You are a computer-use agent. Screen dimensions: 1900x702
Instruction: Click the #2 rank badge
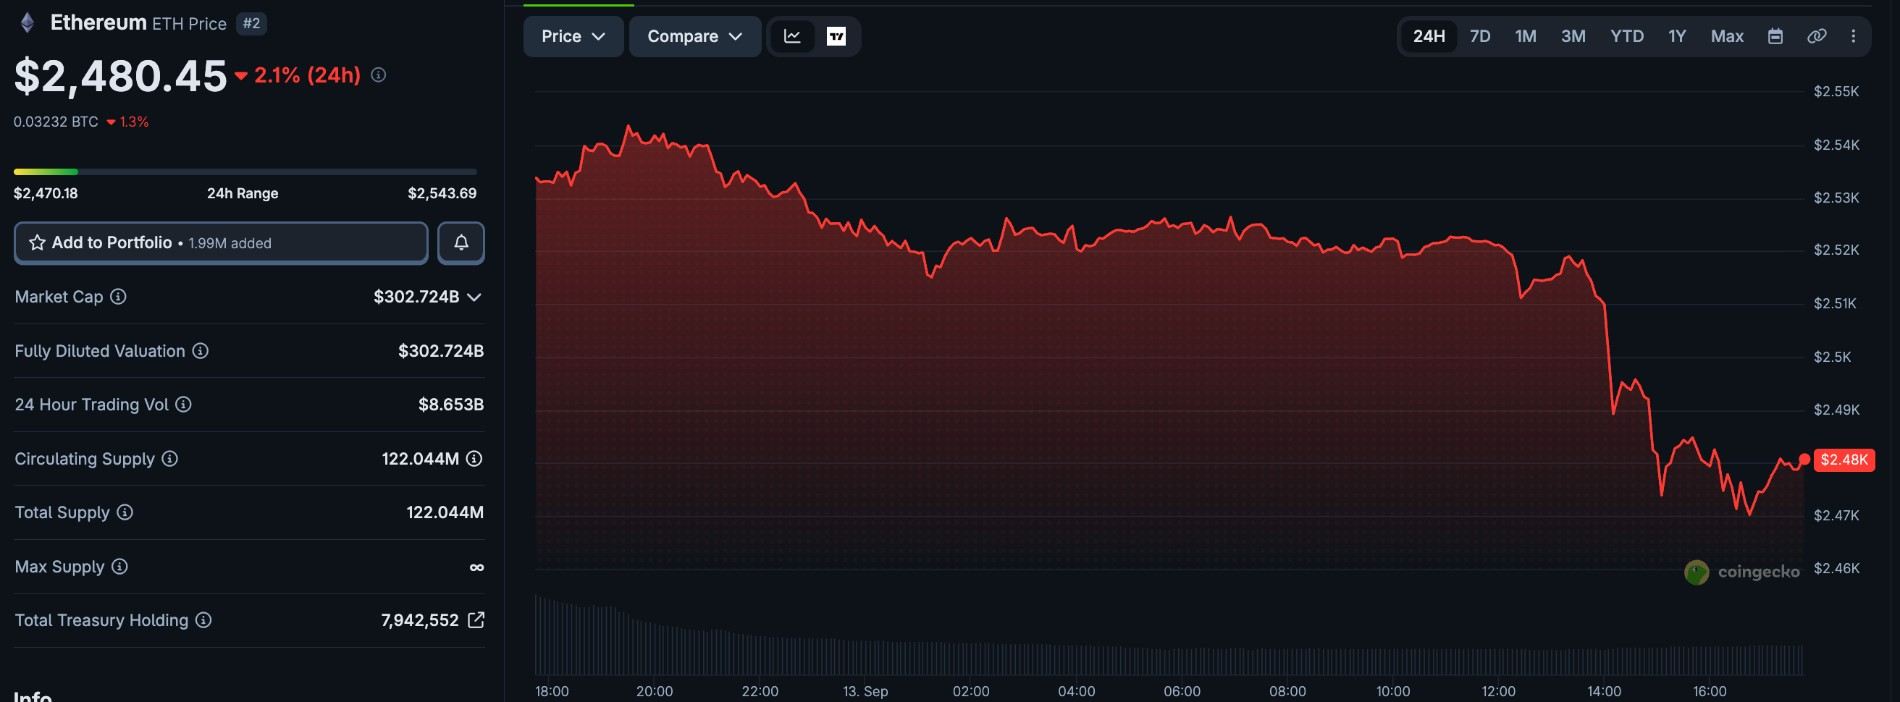(251, 23)
